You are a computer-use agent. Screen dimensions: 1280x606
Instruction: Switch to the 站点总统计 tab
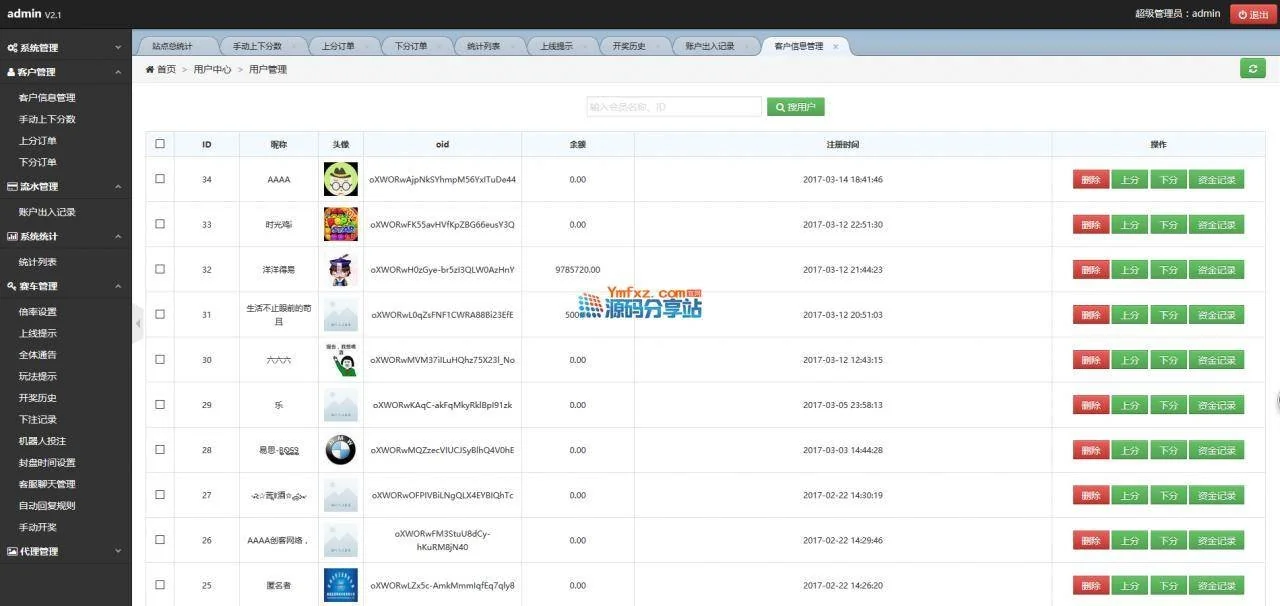[172, 46]
